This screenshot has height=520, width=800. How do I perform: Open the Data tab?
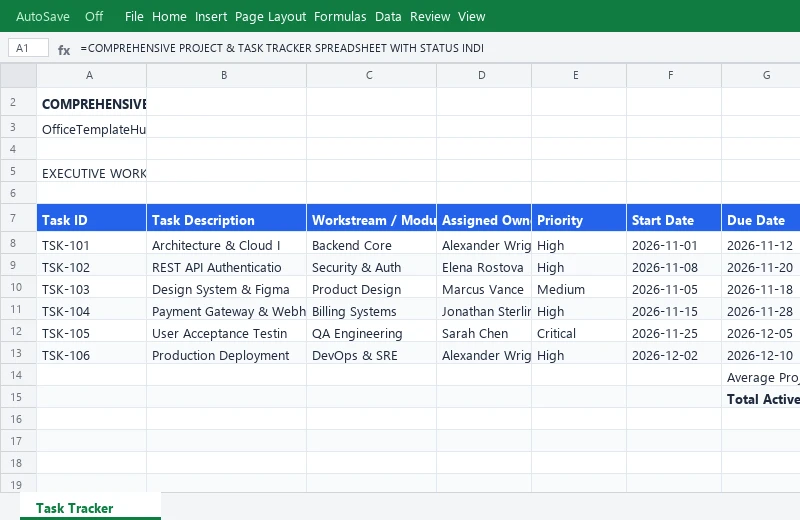(x=388, y=16)
